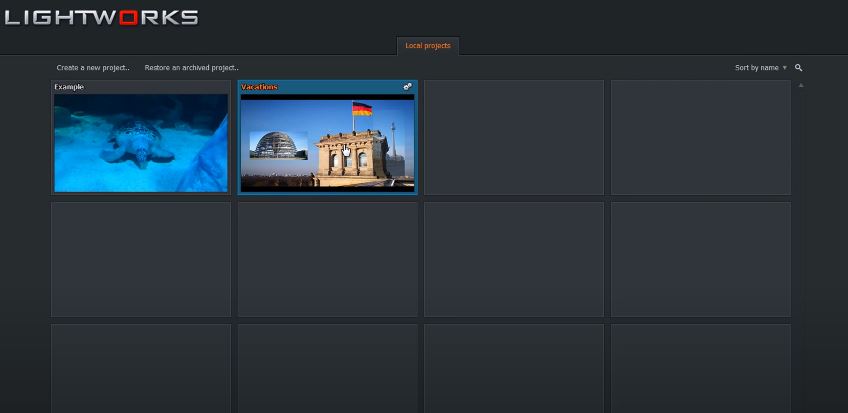Viewport: 848px width, 413px height.
Task: Open the Vacations project thumbnail
Action: pos(328,143)
